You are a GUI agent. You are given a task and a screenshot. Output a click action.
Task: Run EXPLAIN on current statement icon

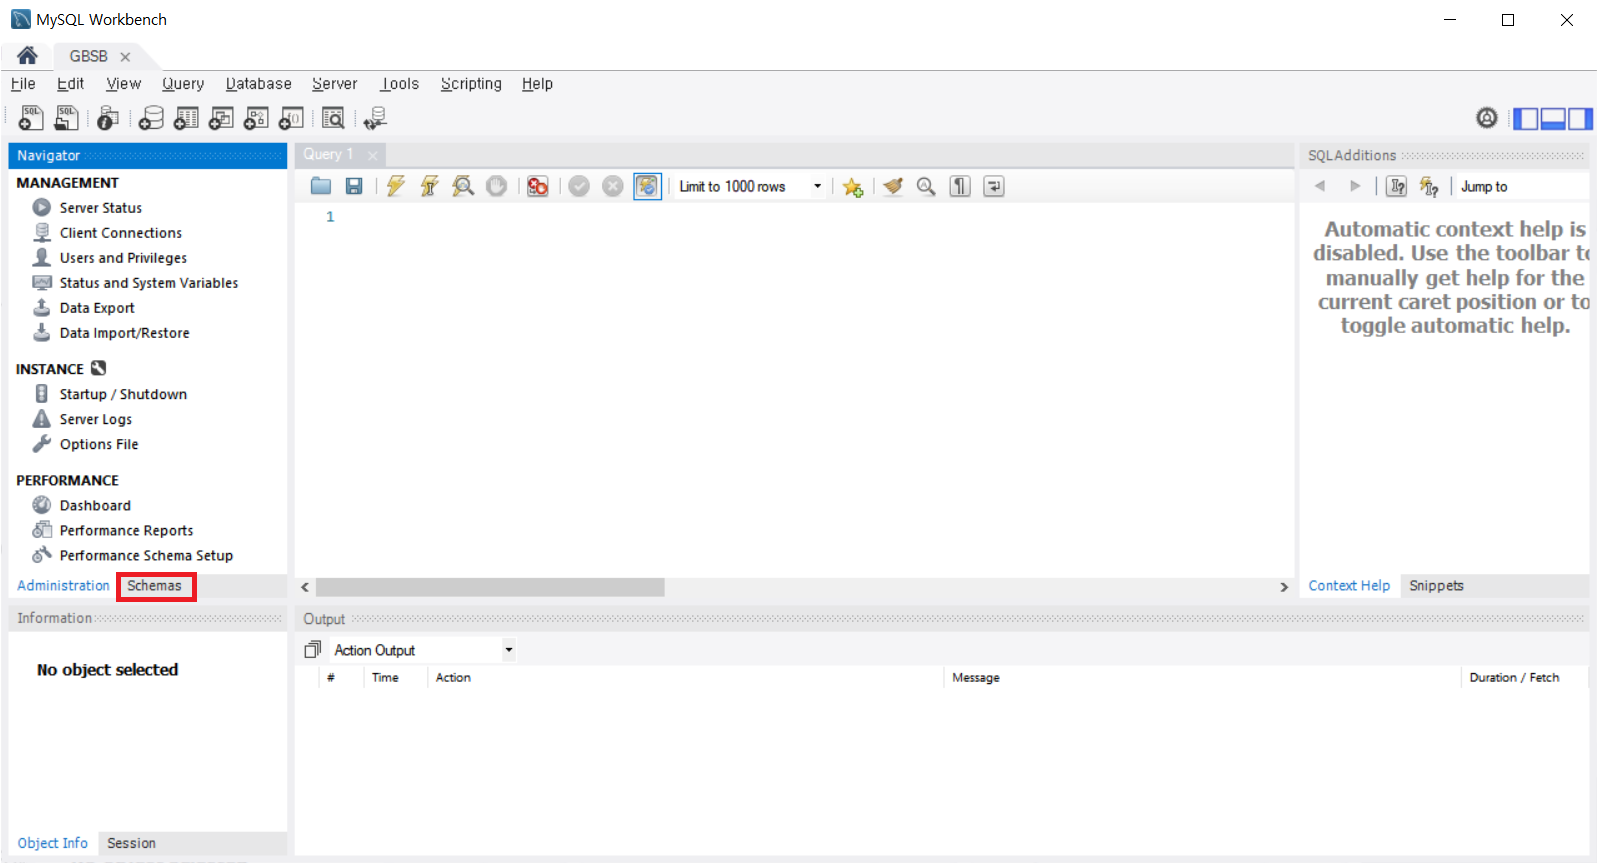tap(463, 186)
